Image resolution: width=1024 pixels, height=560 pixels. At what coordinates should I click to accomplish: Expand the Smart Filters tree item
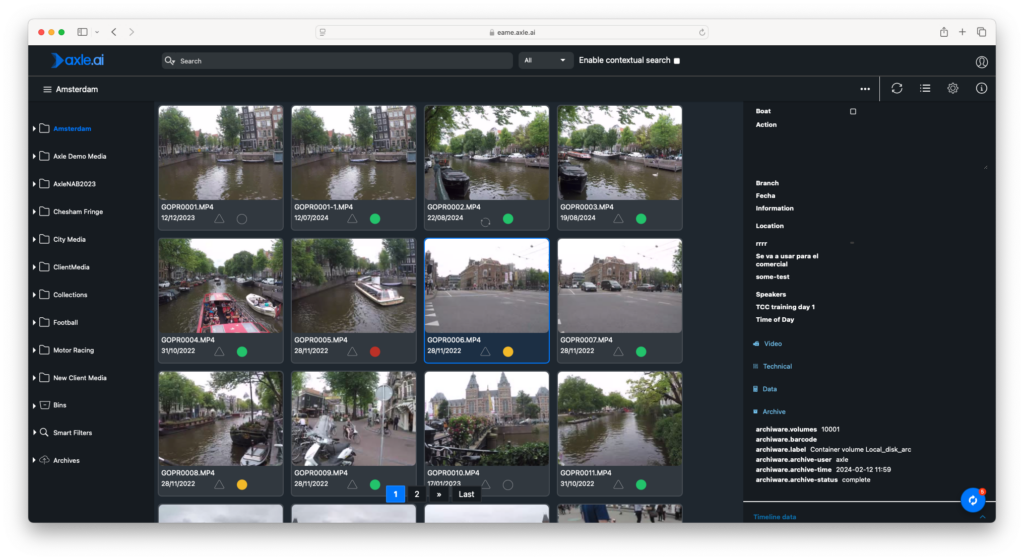(35, 433)
